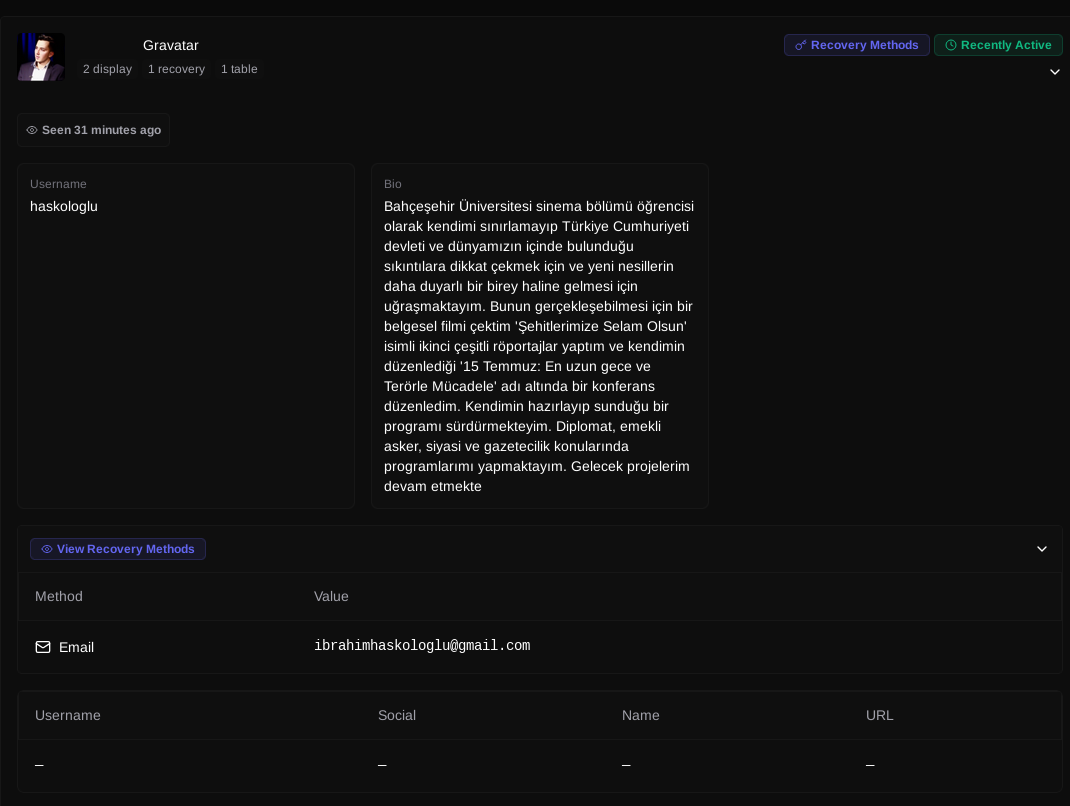
Task: Click the username value haskologlu
Action: click(x=64, y=206)
